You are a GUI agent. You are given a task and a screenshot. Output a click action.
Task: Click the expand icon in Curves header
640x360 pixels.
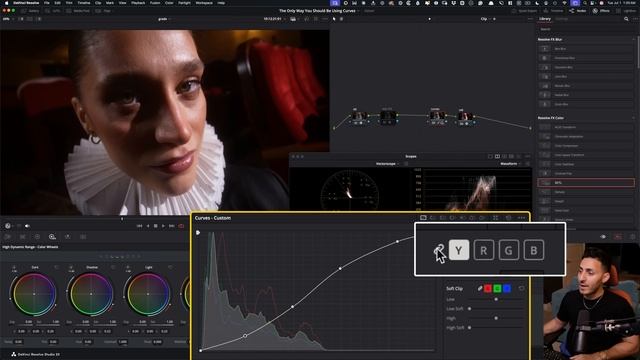pos(496,218)
